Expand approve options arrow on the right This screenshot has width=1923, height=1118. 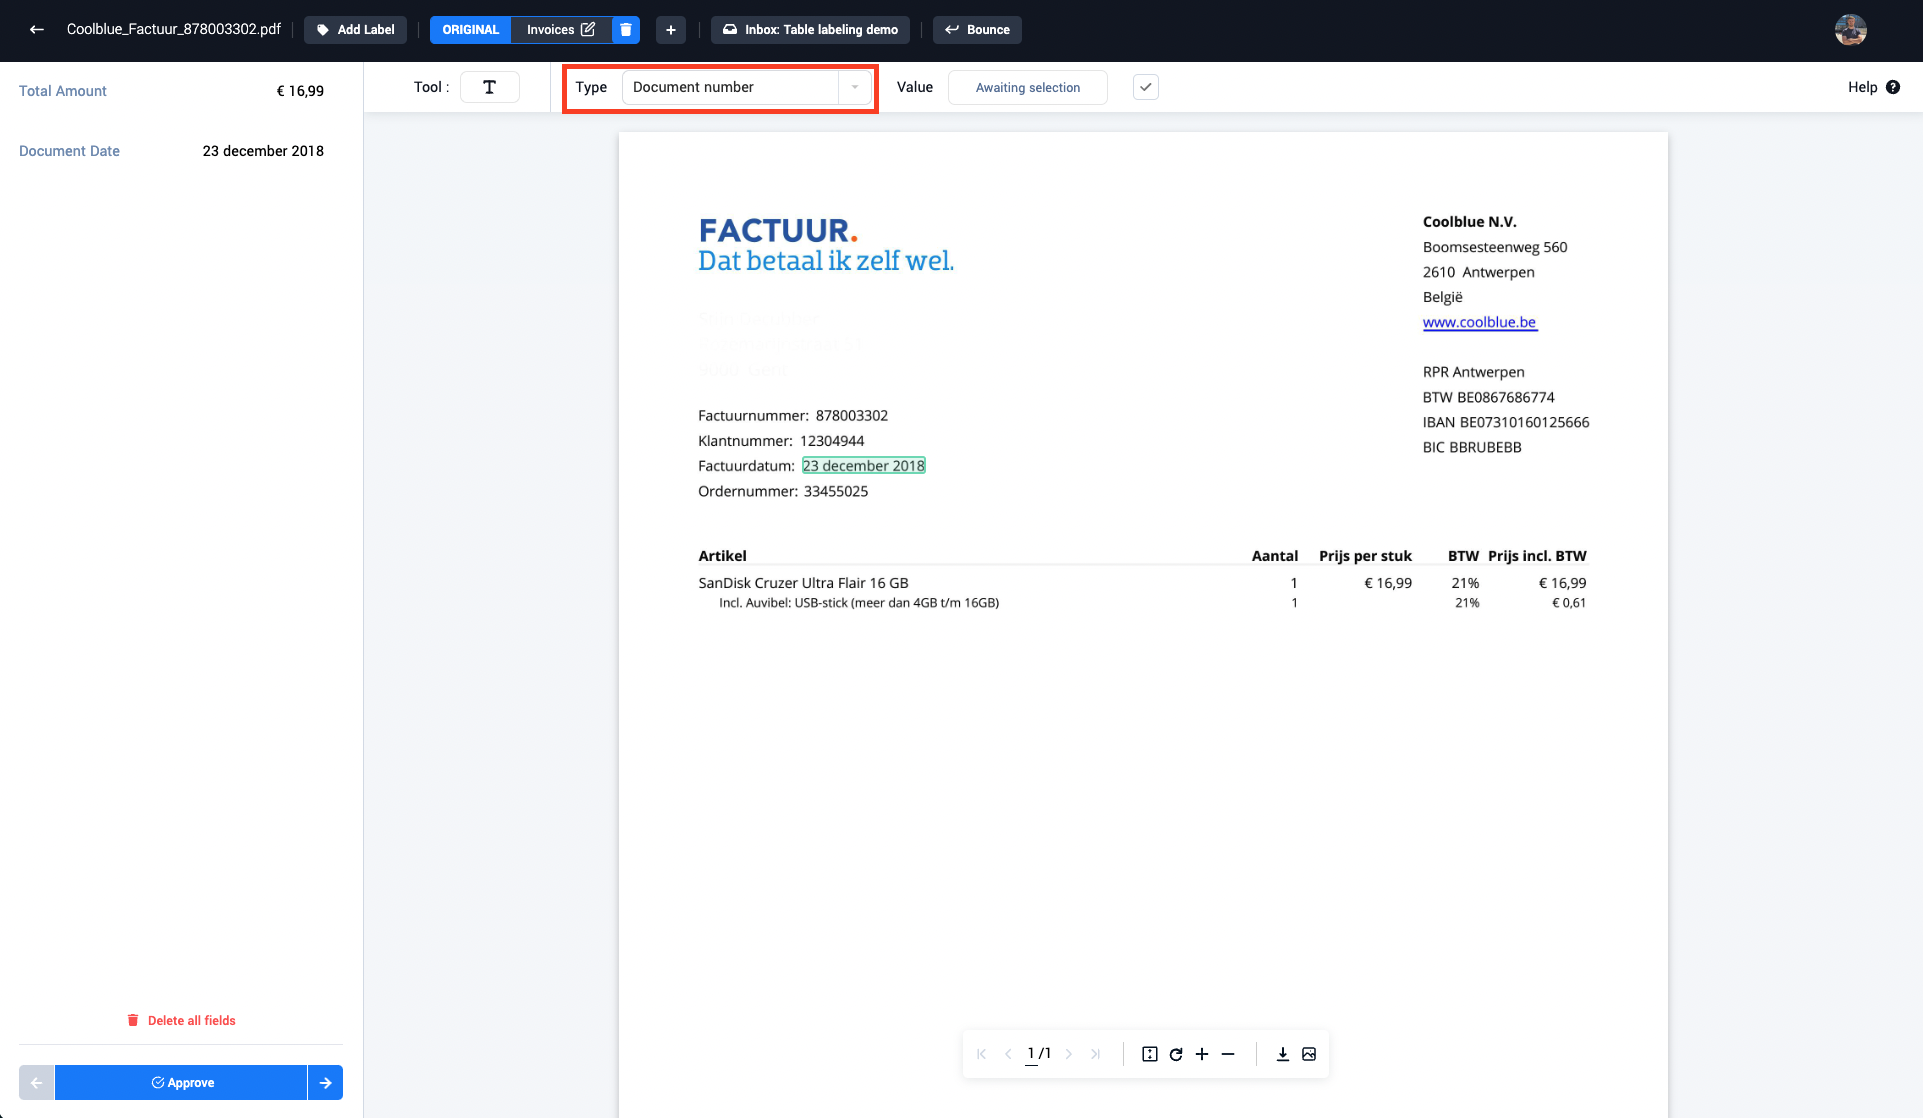click(x=325, y=1082)
